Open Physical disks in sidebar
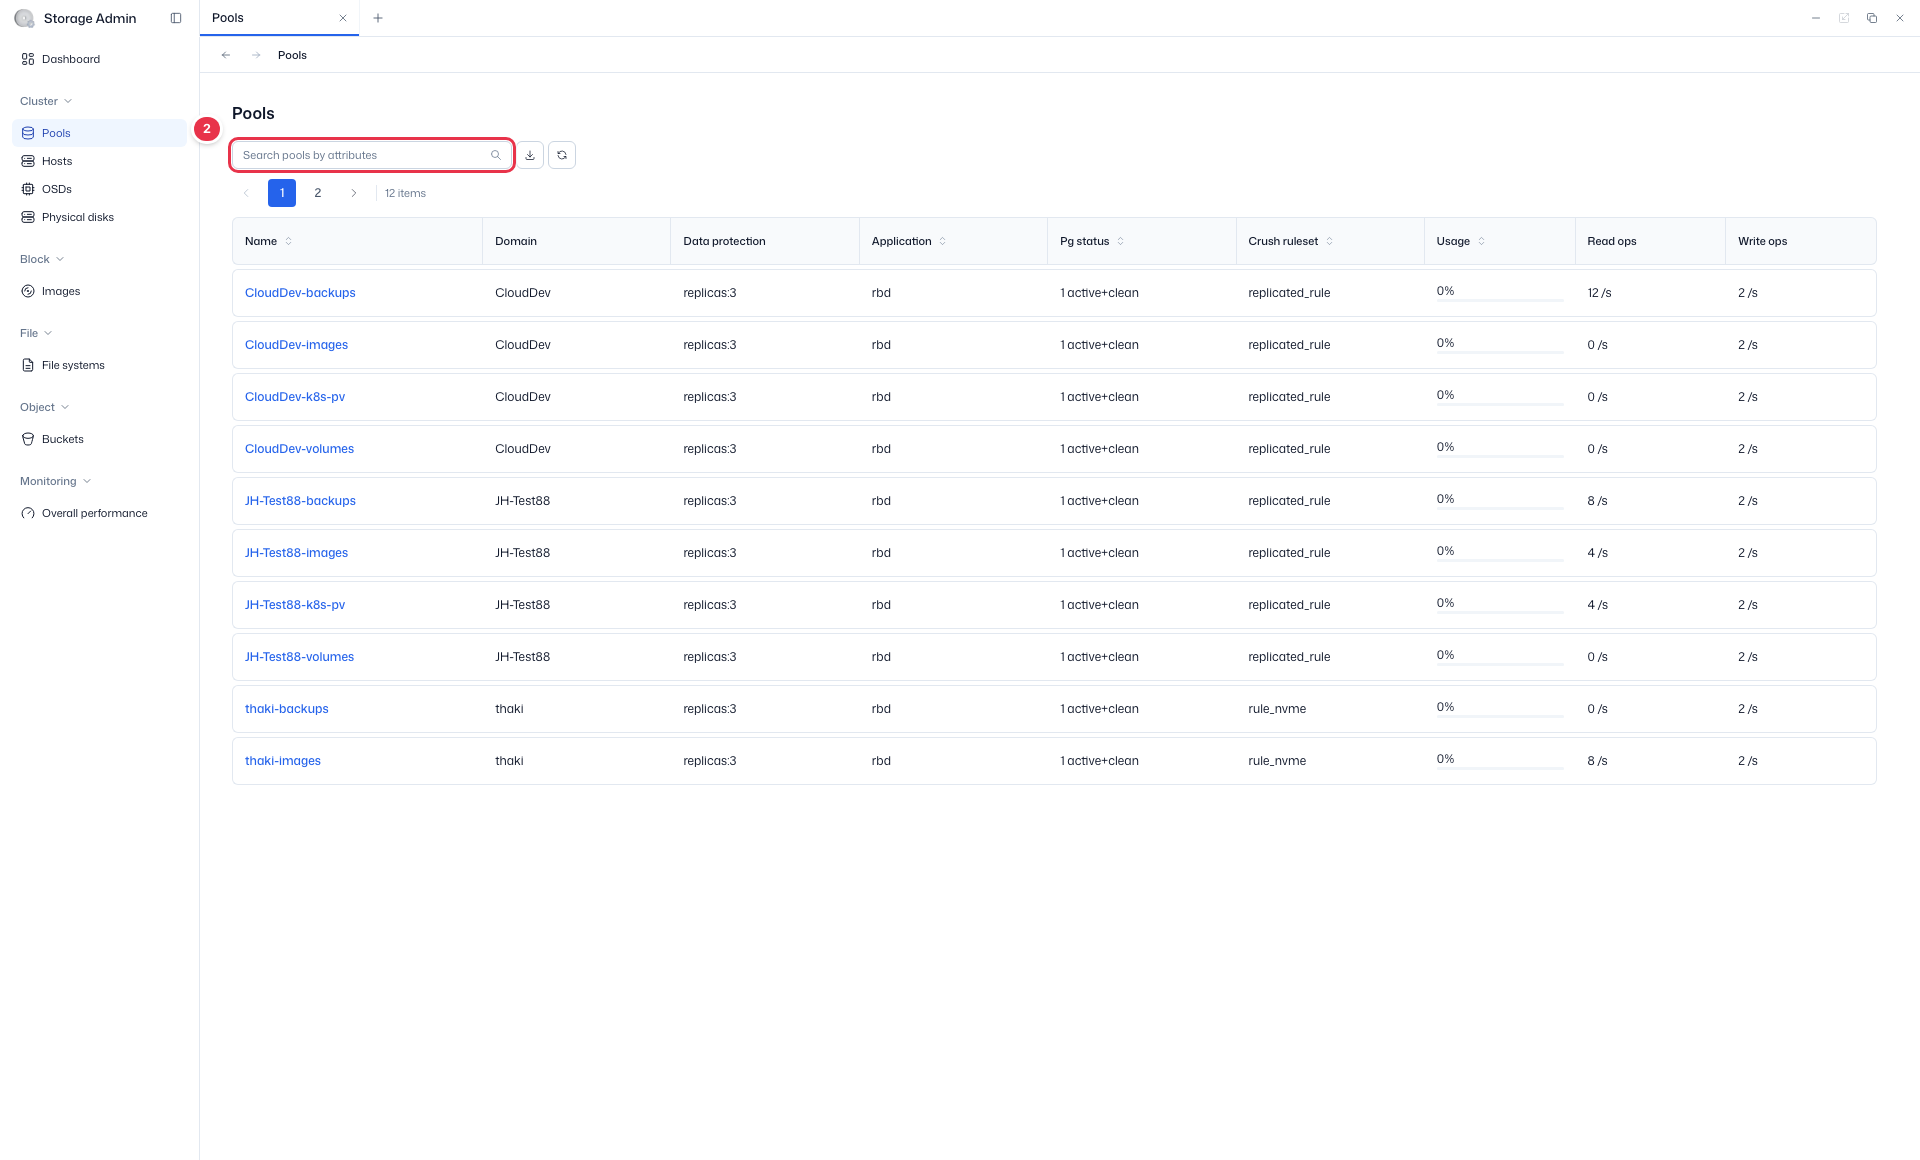1920x1160 pixels. click(99, 217)
